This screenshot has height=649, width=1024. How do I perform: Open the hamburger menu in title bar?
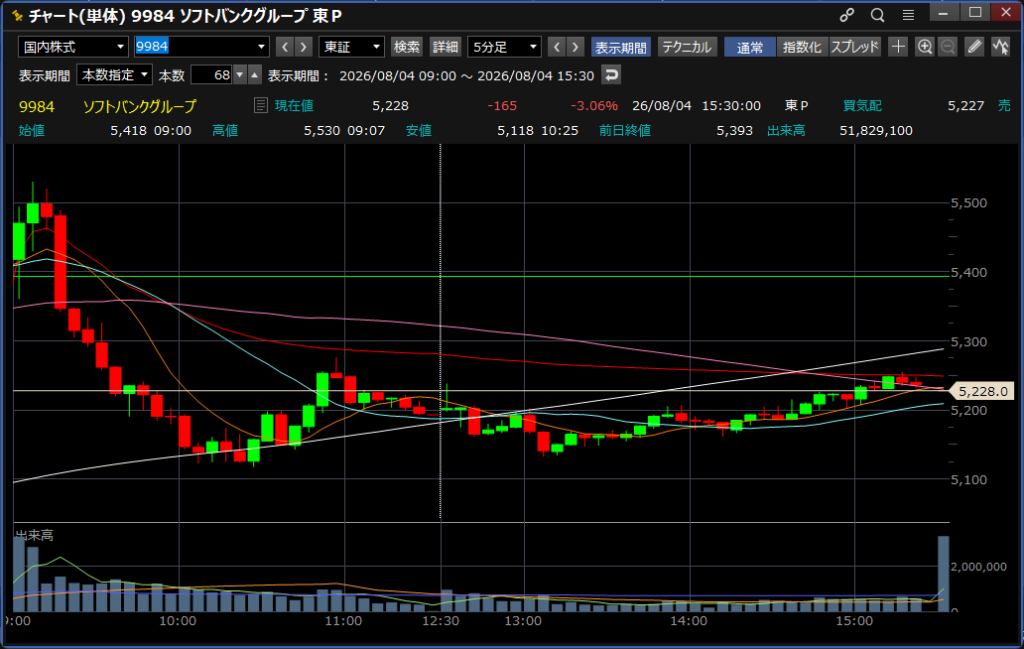click(908, 15)
